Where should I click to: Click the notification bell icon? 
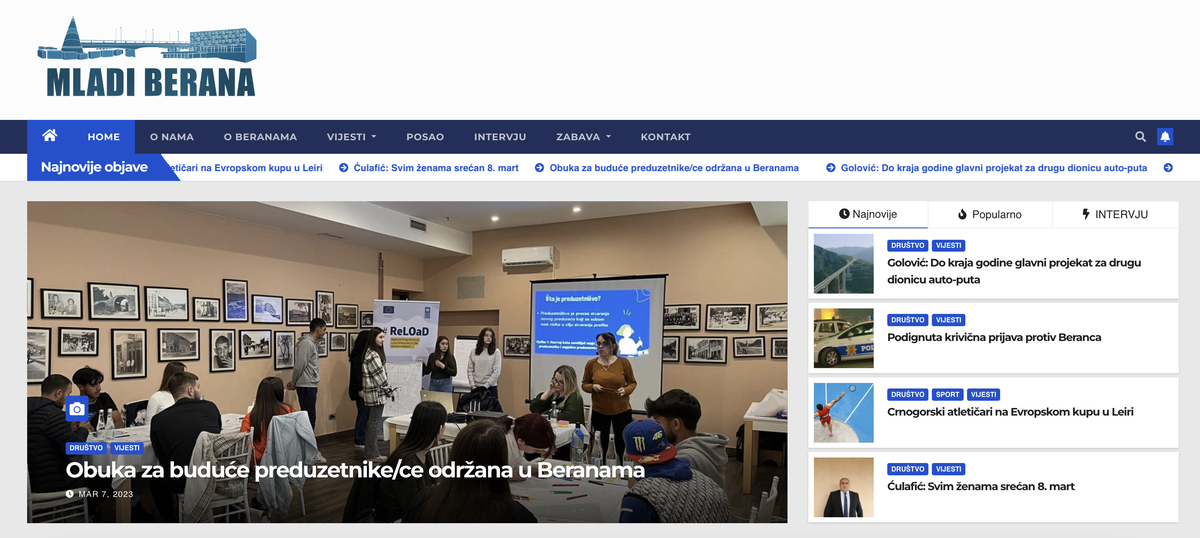point(1165,137)
